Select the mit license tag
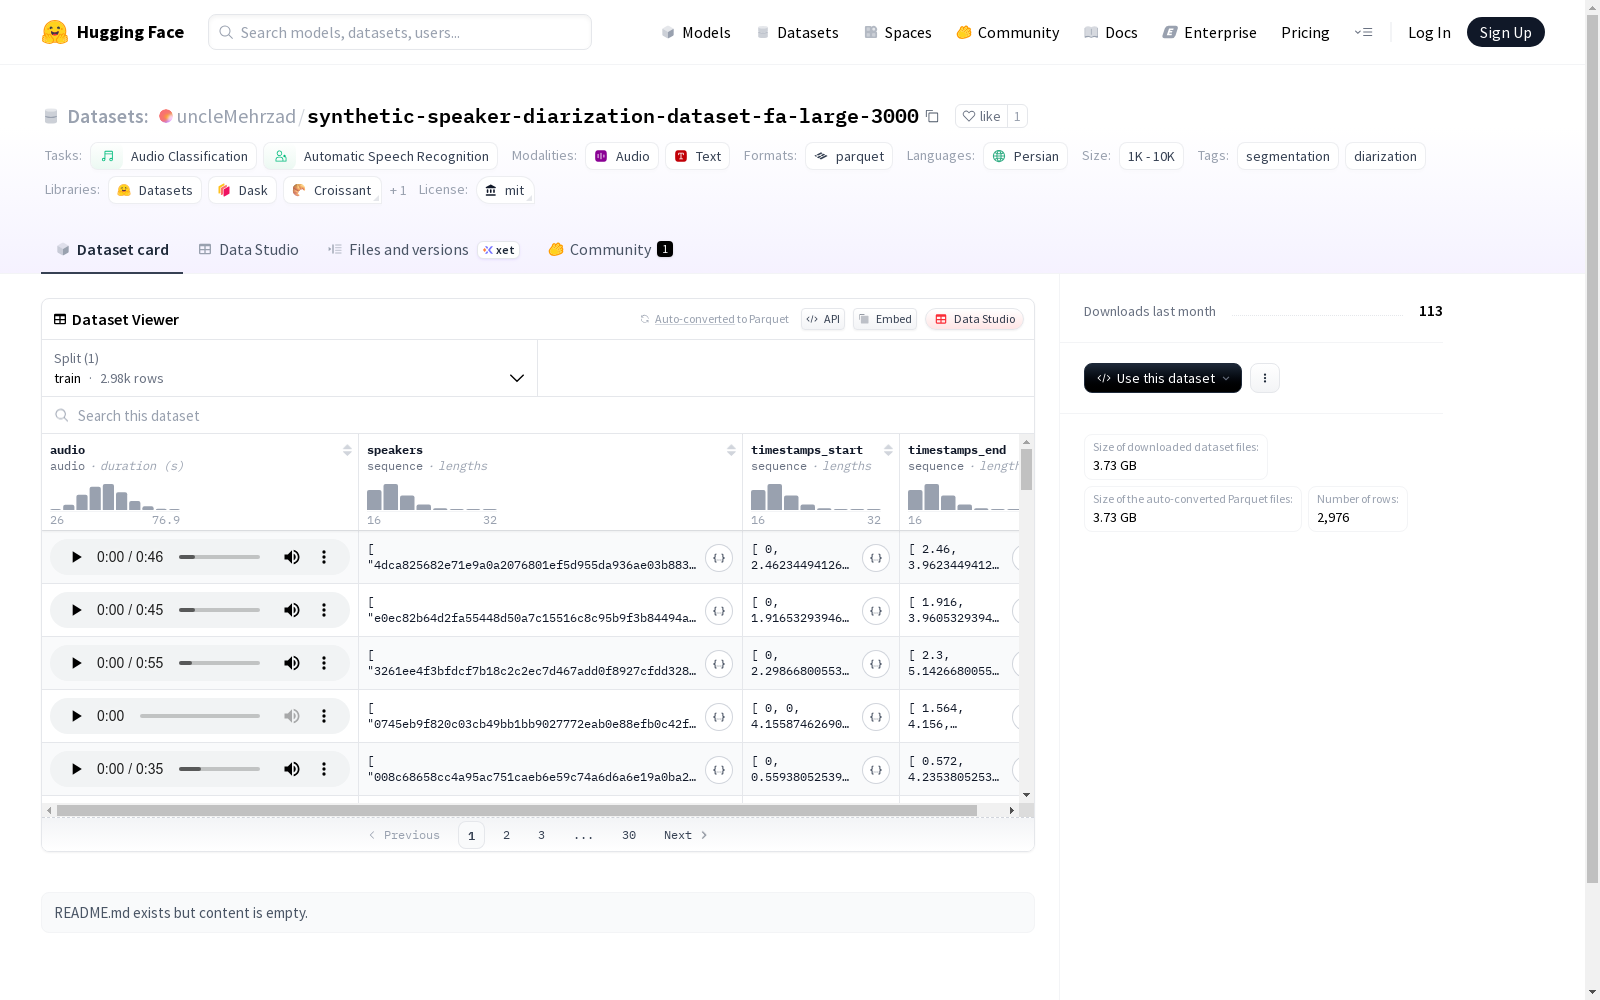This screenshot has height=1000, width=1600. 505,190
